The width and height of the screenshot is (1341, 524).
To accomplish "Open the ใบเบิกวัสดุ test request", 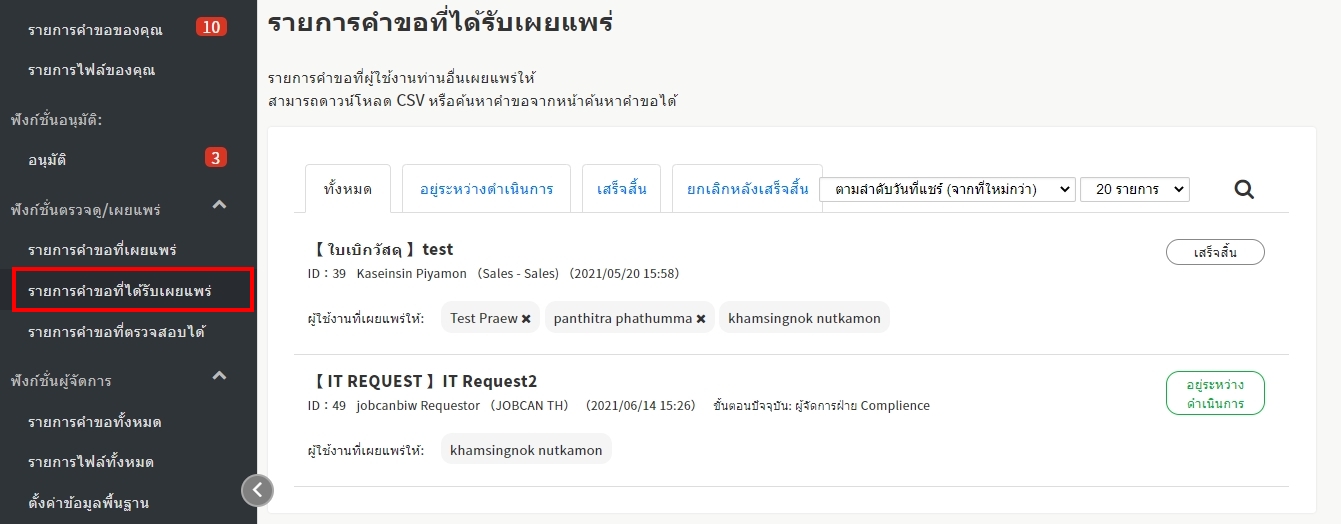I will tap(383, 249).
